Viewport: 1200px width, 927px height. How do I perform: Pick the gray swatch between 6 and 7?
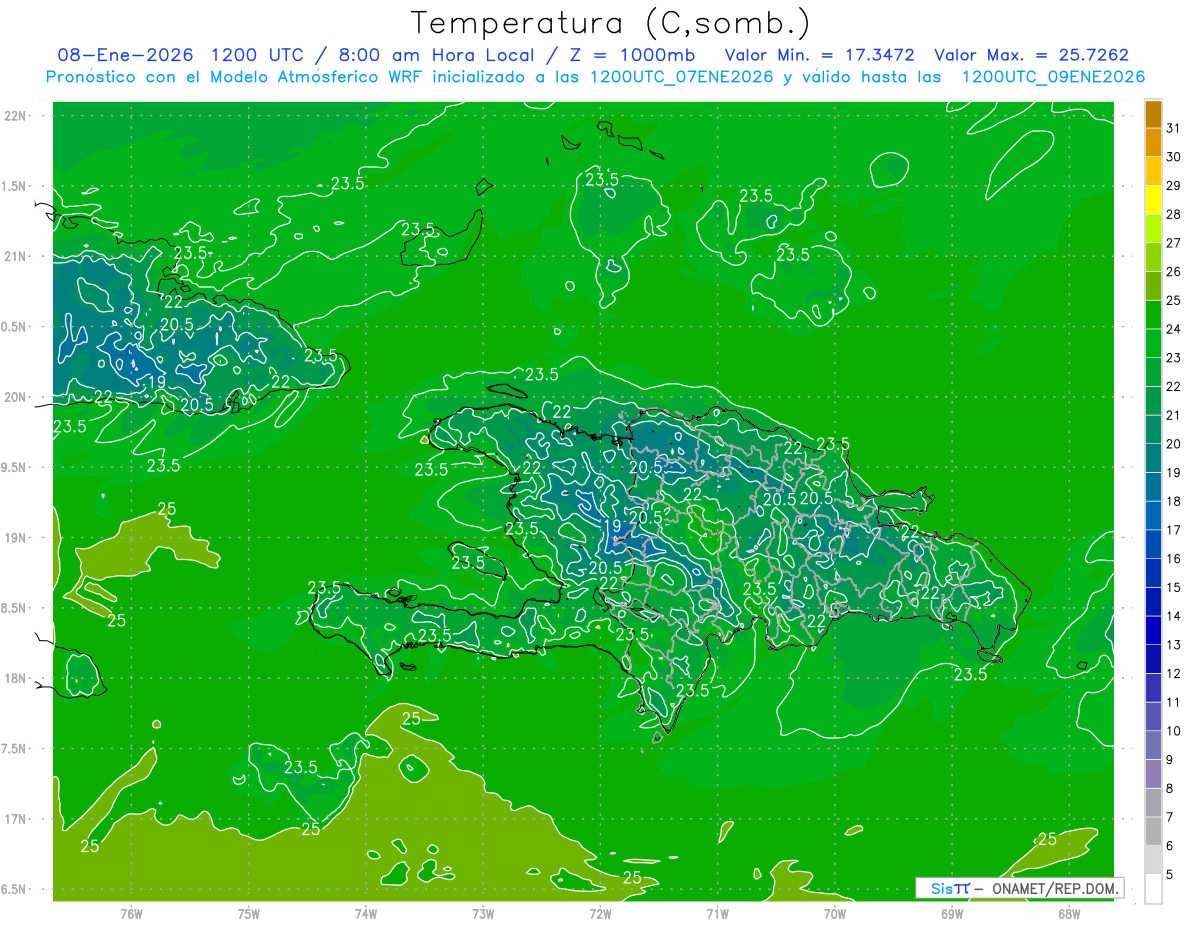[x=1153, y=832]
